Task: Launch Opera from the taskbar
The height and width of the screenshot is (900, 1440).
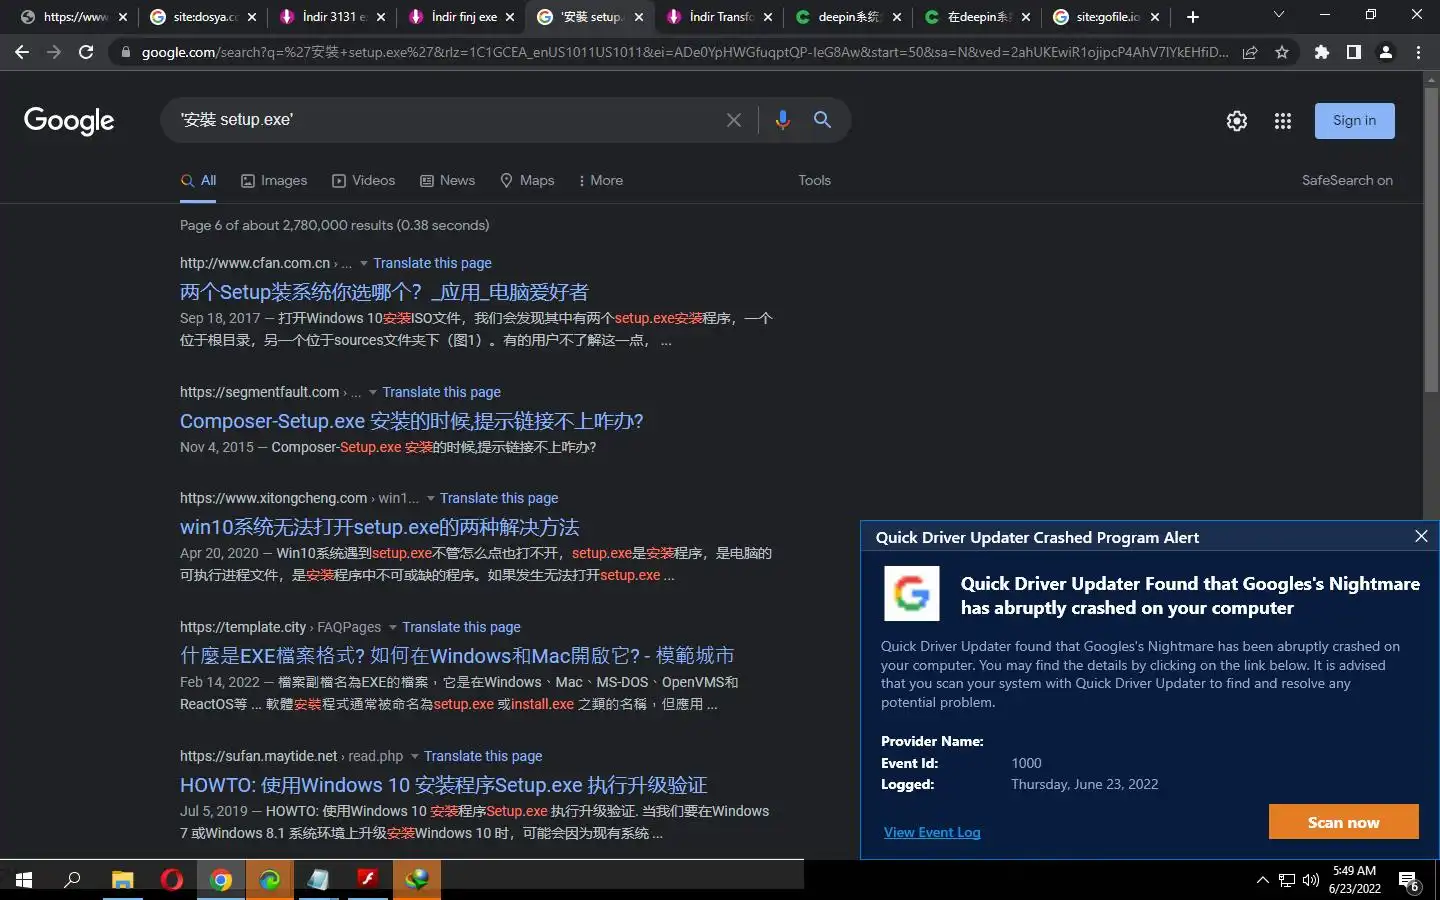Action: click(x=172, y=880)
